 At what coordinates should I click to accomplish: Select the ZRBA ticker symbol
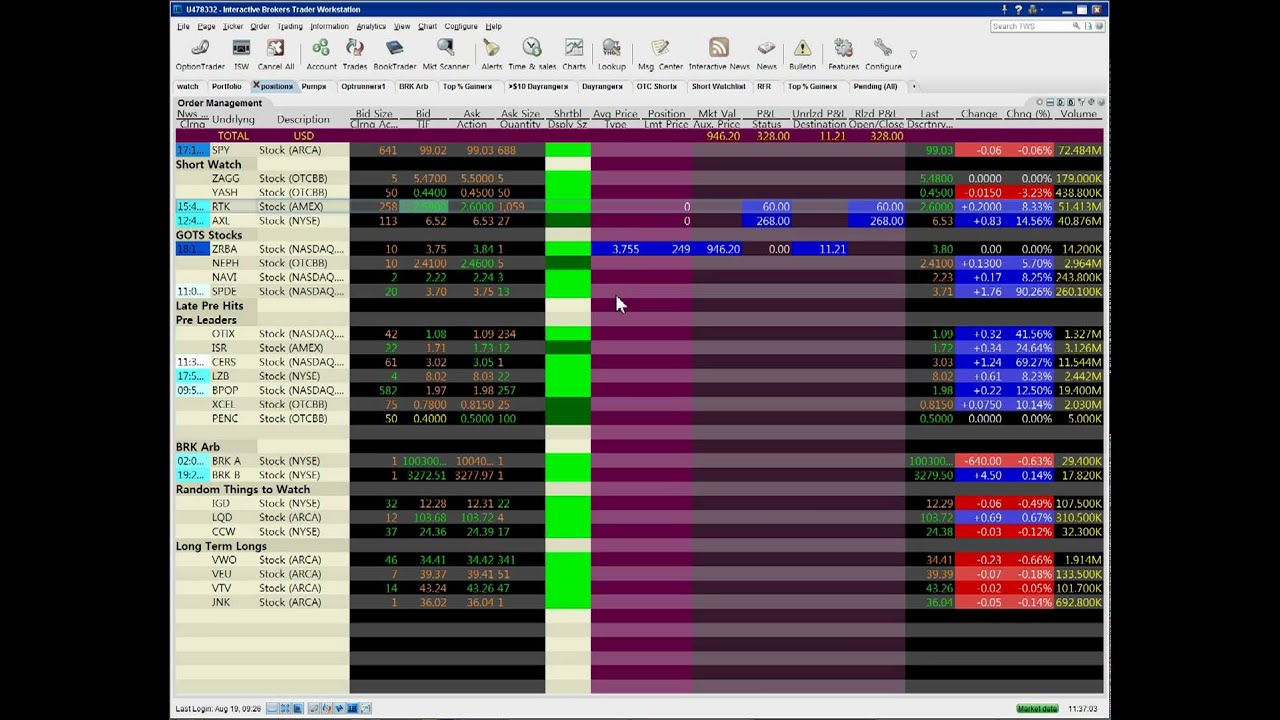(x=224, y=249)
